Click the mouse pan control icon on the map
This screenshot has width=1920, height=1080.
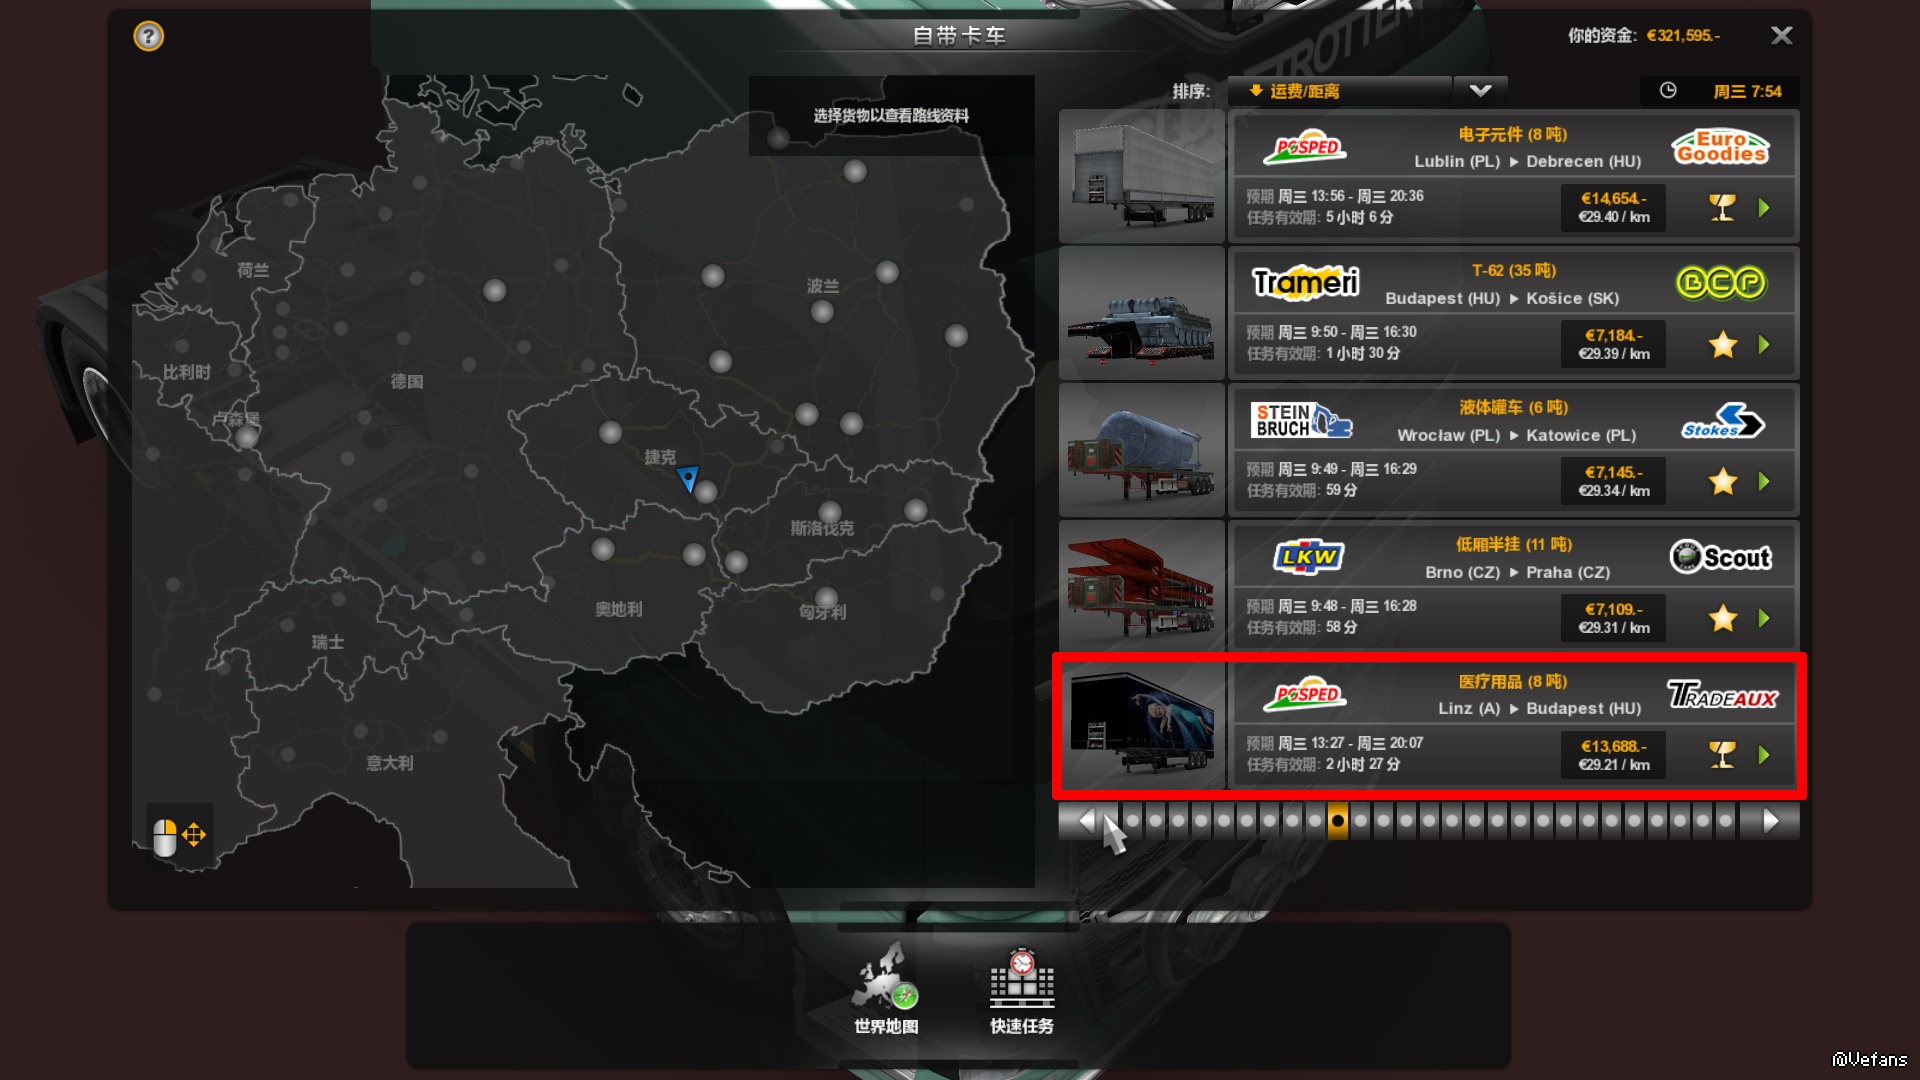pyautogui.click(x=179, y=835)
